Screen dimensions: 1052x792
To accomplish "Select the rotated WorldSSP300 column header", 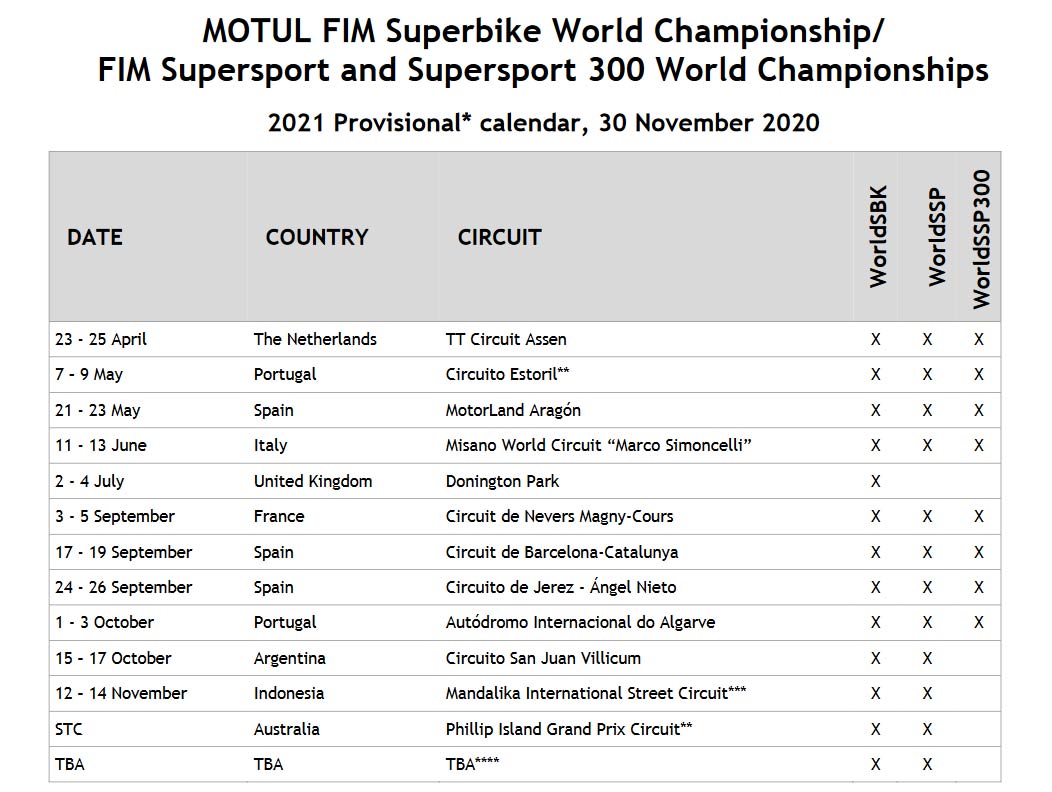I will (x=982, y=239).
